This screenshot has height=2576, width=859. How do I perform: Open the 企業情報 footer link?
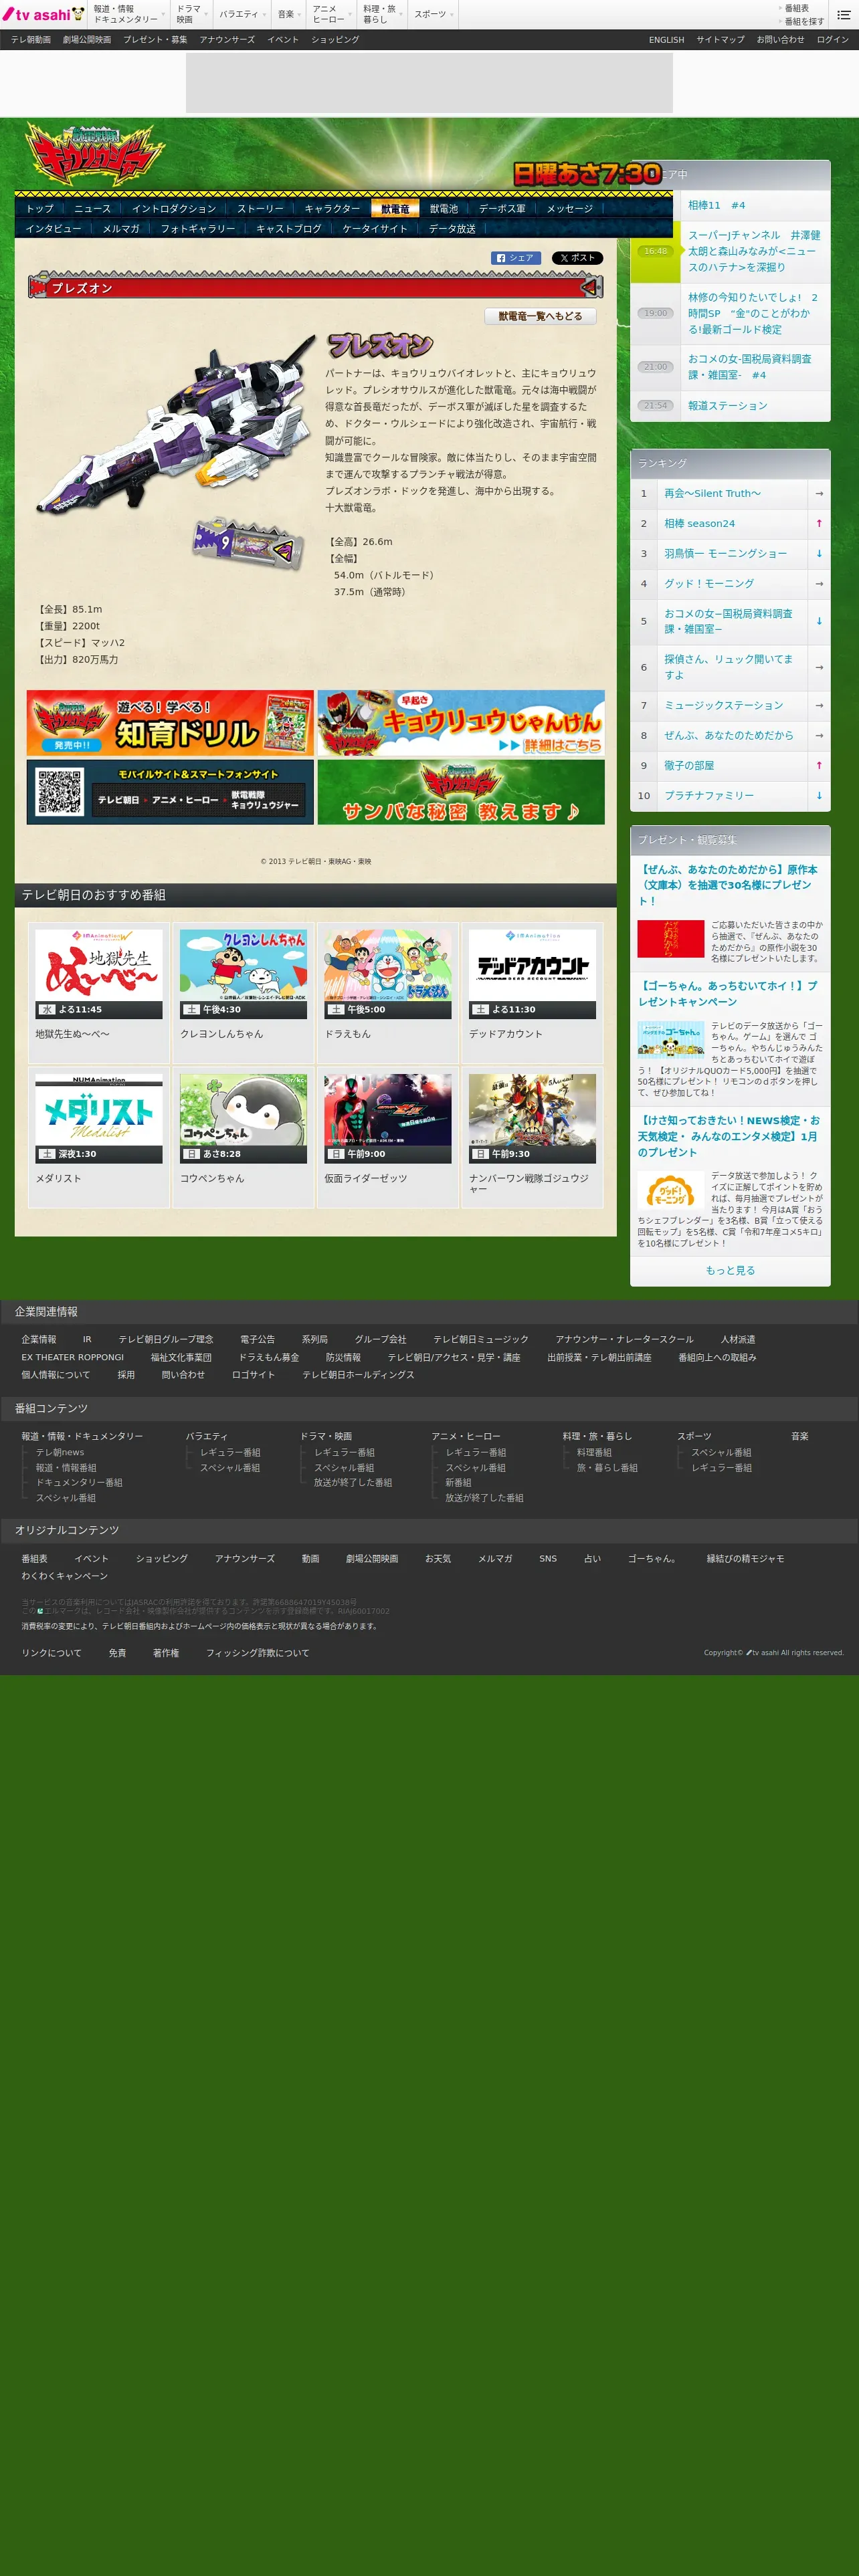(x=39, y=1339)
